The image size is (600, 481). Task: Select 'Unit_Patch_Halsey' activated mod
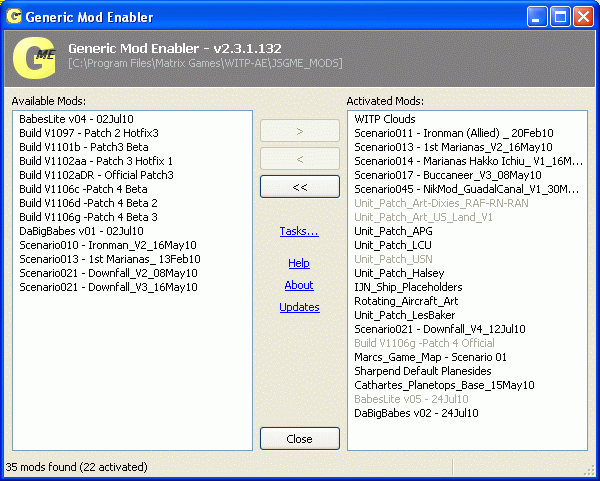coord(399,273)
